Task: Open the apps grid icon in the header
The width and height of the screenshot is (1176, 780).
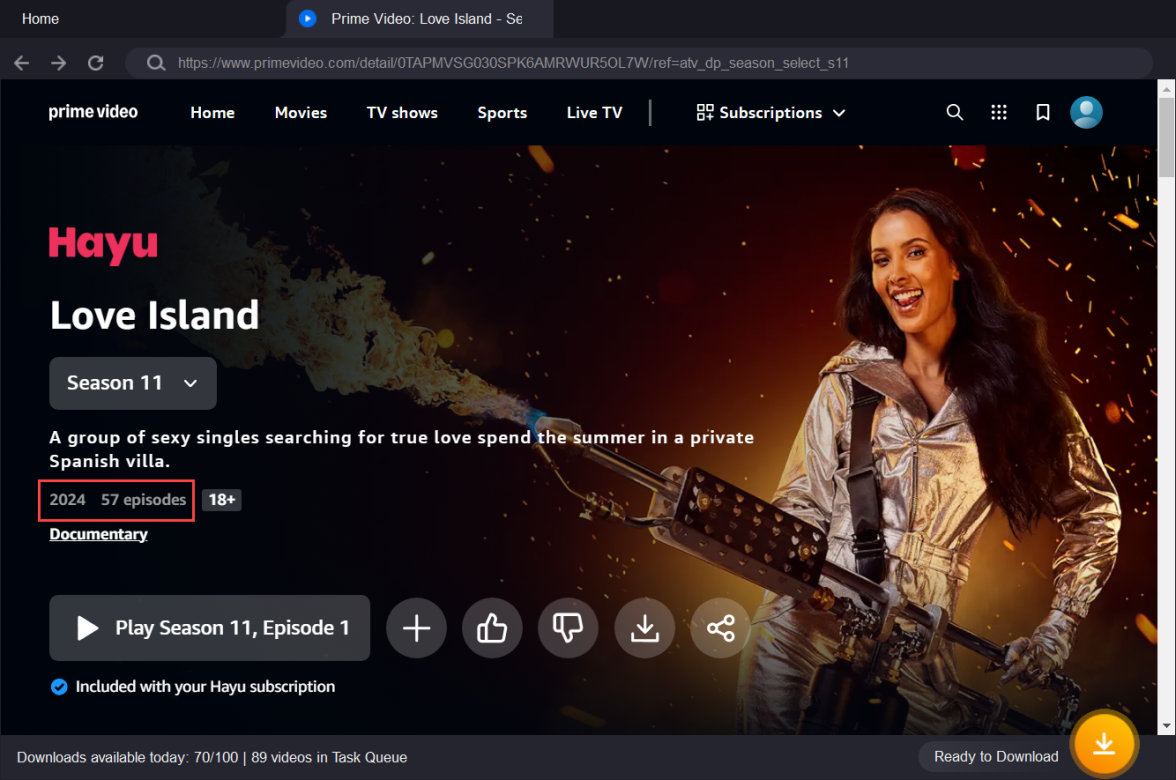Action: [x=998, y=112]
